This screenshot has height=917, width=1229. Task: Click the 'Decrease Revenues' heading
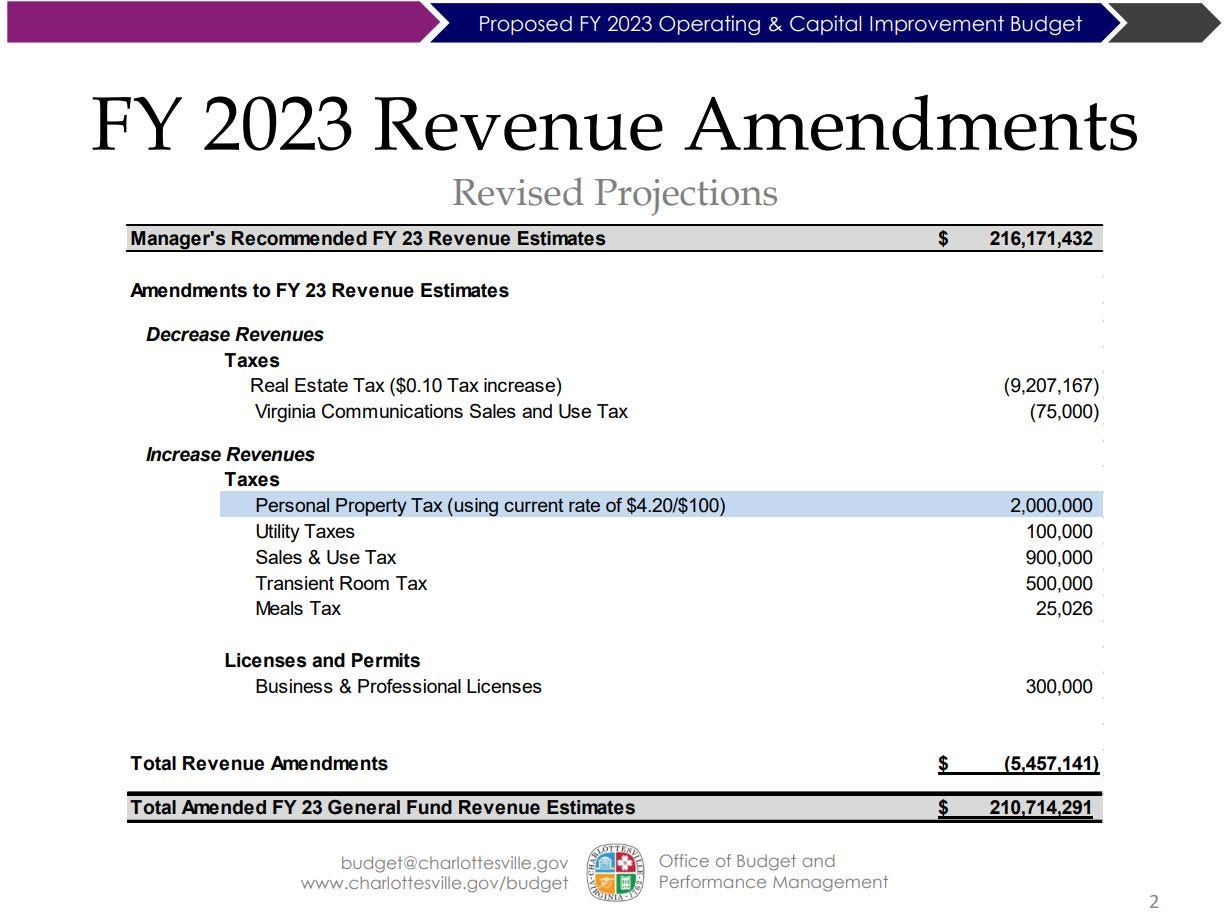235,335
